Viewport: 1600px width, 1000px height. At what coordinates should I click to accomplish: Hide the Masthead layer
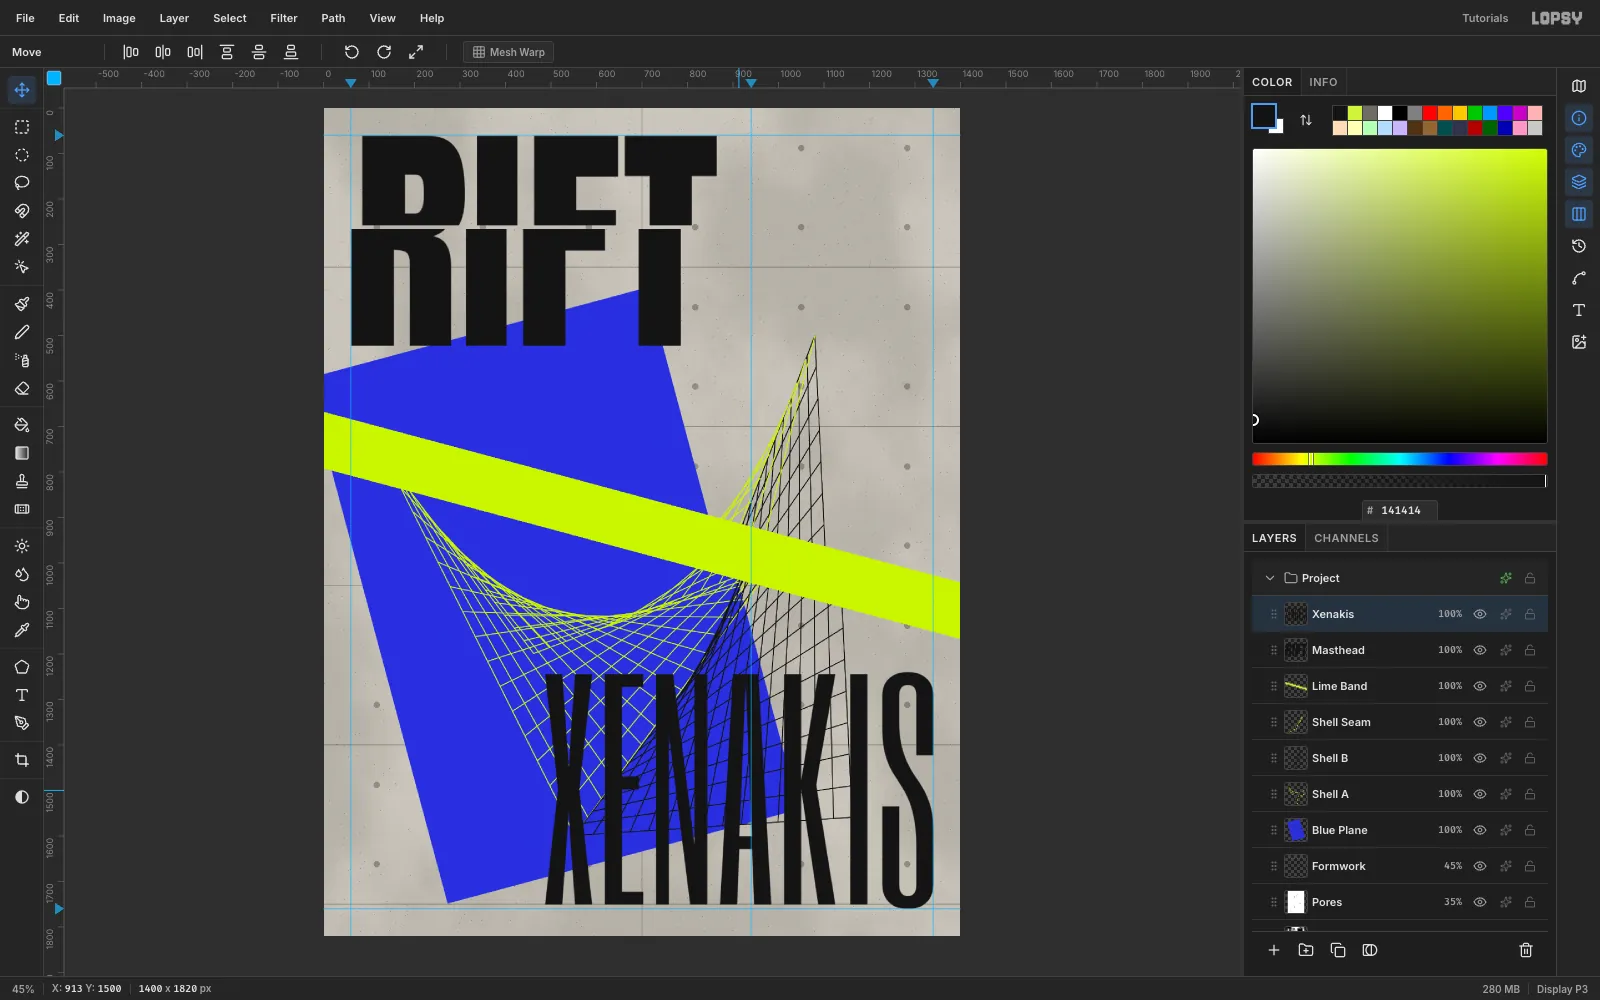click(1480, 650)
